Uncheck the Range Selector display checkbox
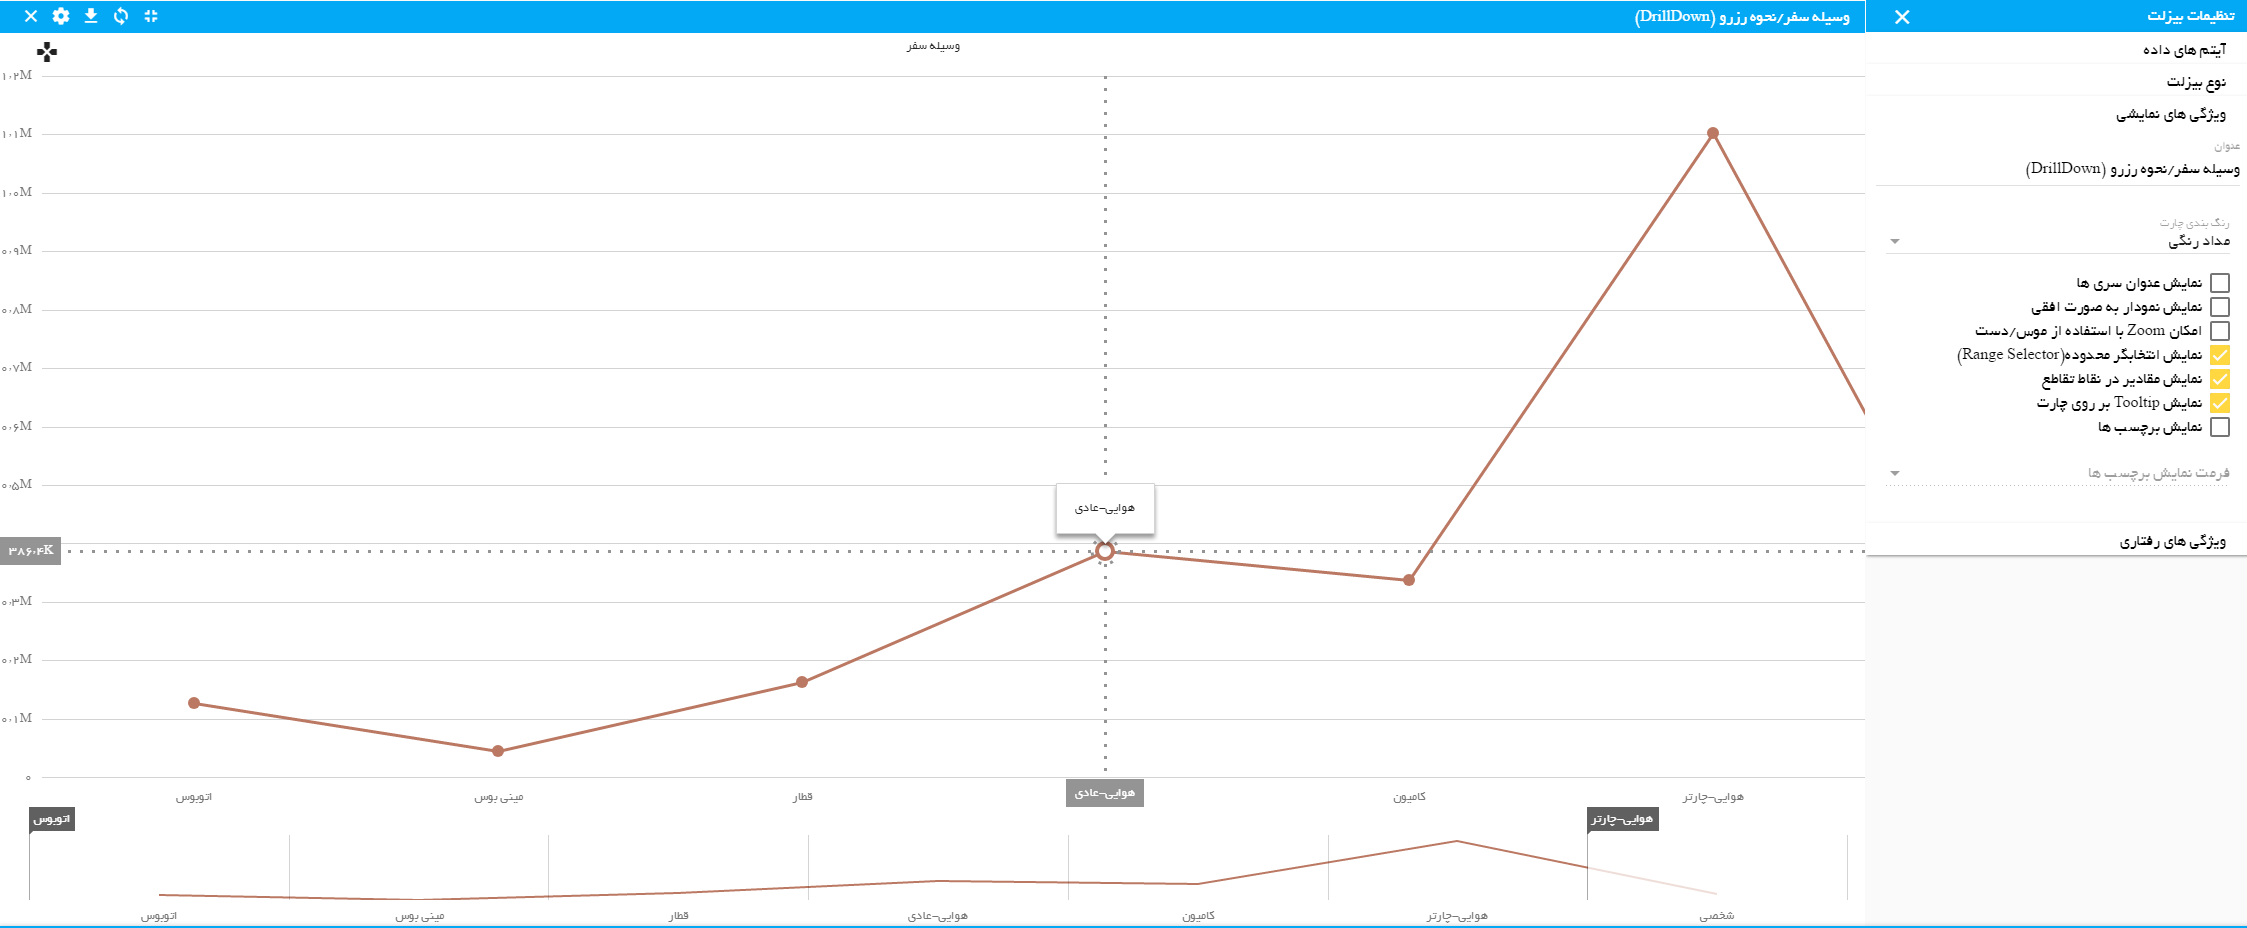The image size is (2247, 928). [2220, 355]
